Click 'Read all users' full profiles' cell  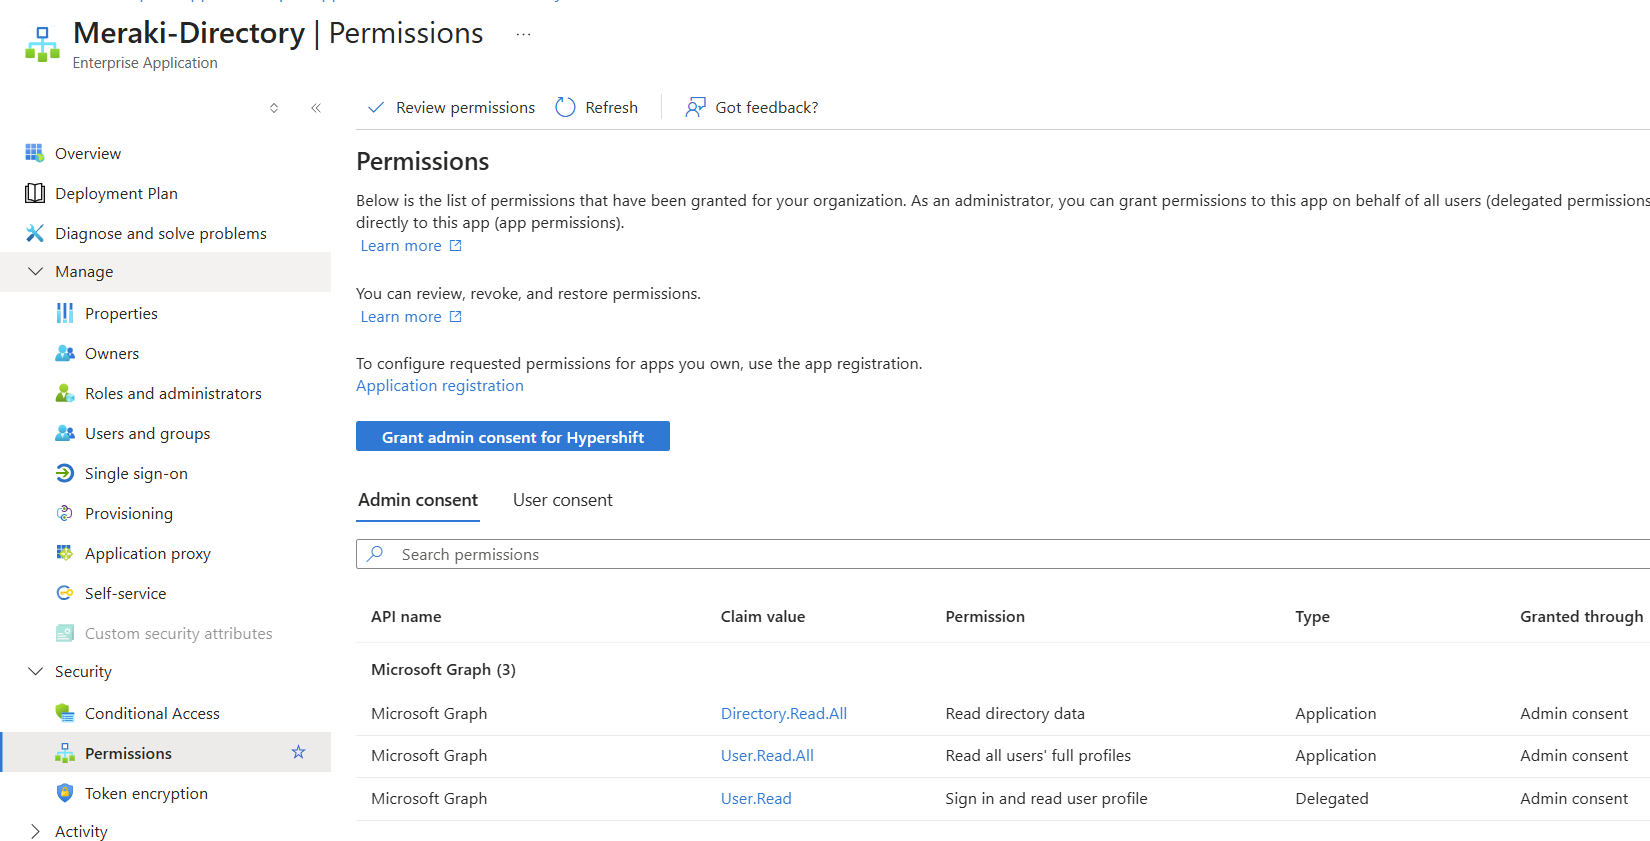[1038, 756]
